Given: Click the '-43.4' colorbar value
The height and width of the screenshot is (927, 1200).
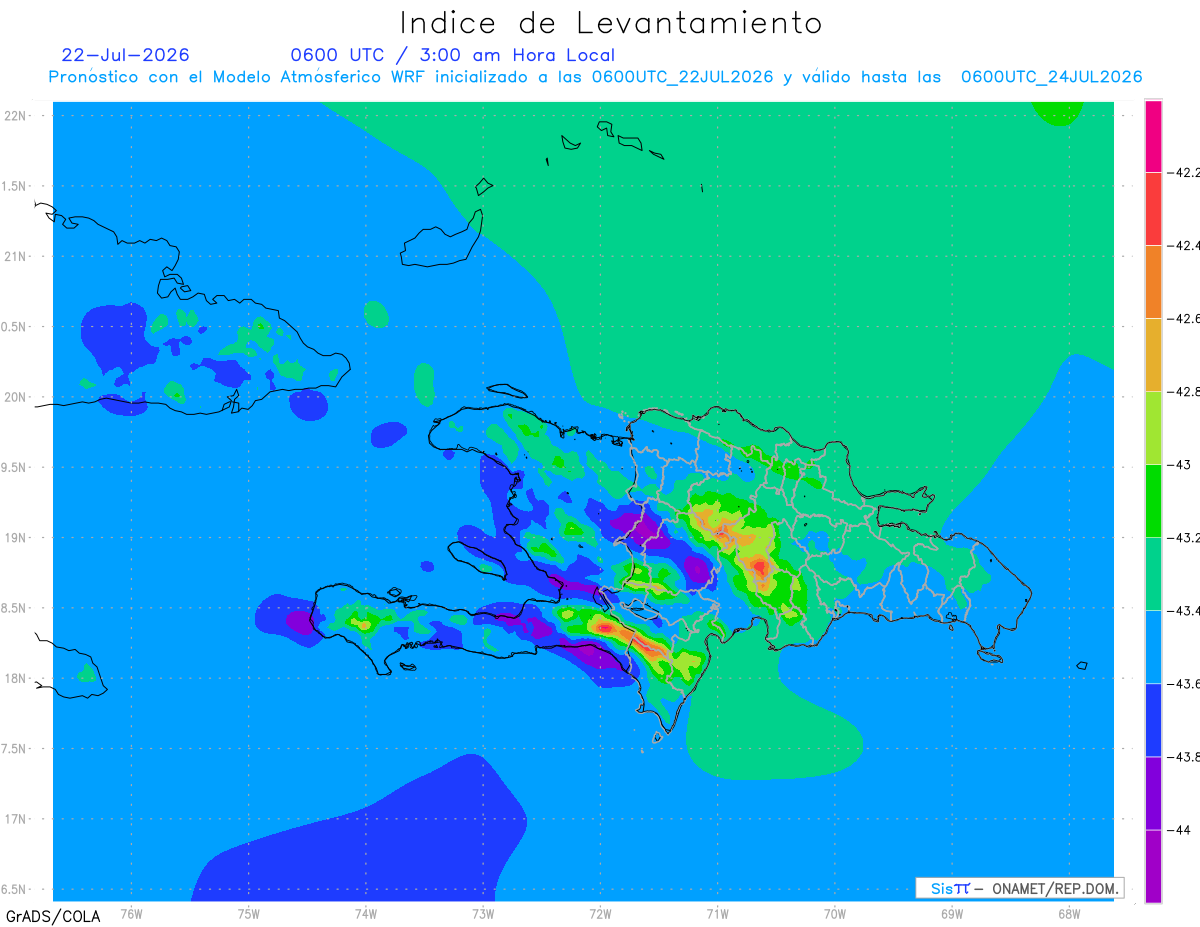Looking at the screenshot, I should coord(1185,610).
